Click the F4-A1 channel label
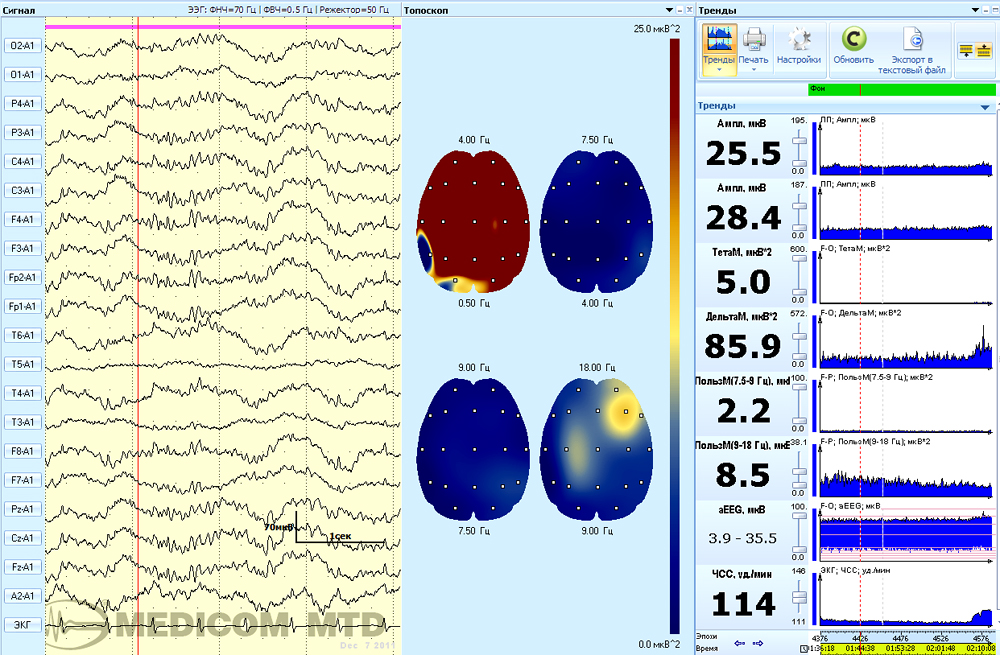 click(x=22, y=219)
